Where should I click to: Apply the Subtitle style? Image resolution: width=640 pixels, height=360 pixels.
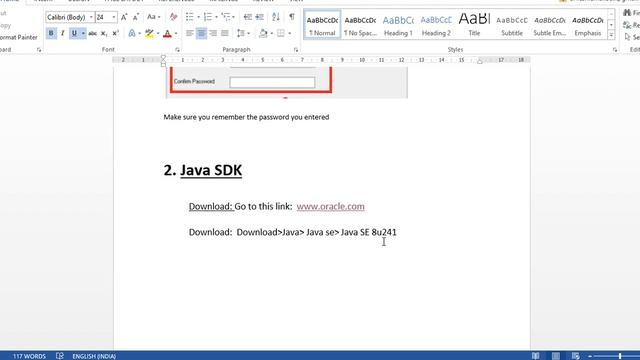tap(512, 25)
